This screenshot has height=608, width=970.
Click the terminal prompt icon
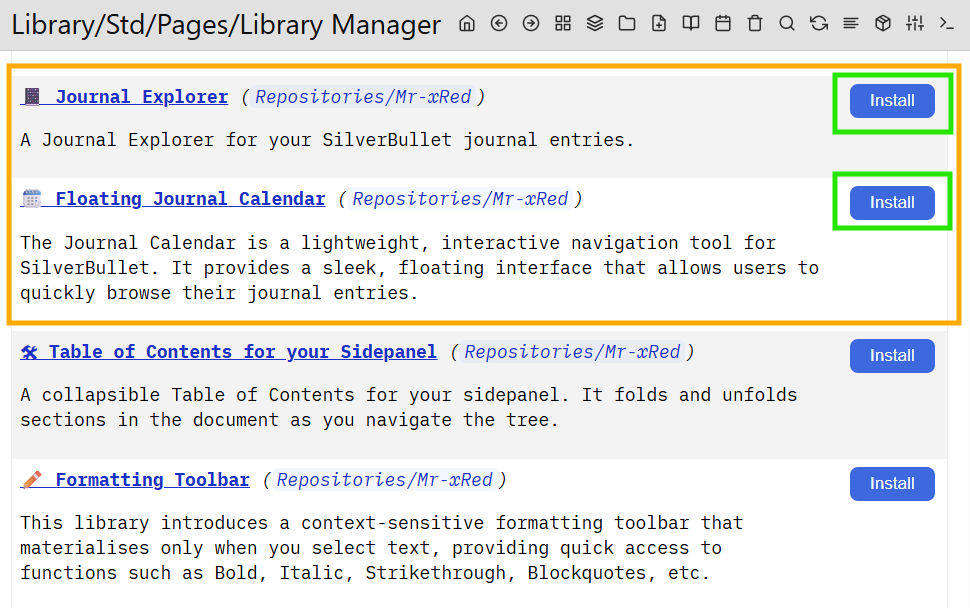946,24
